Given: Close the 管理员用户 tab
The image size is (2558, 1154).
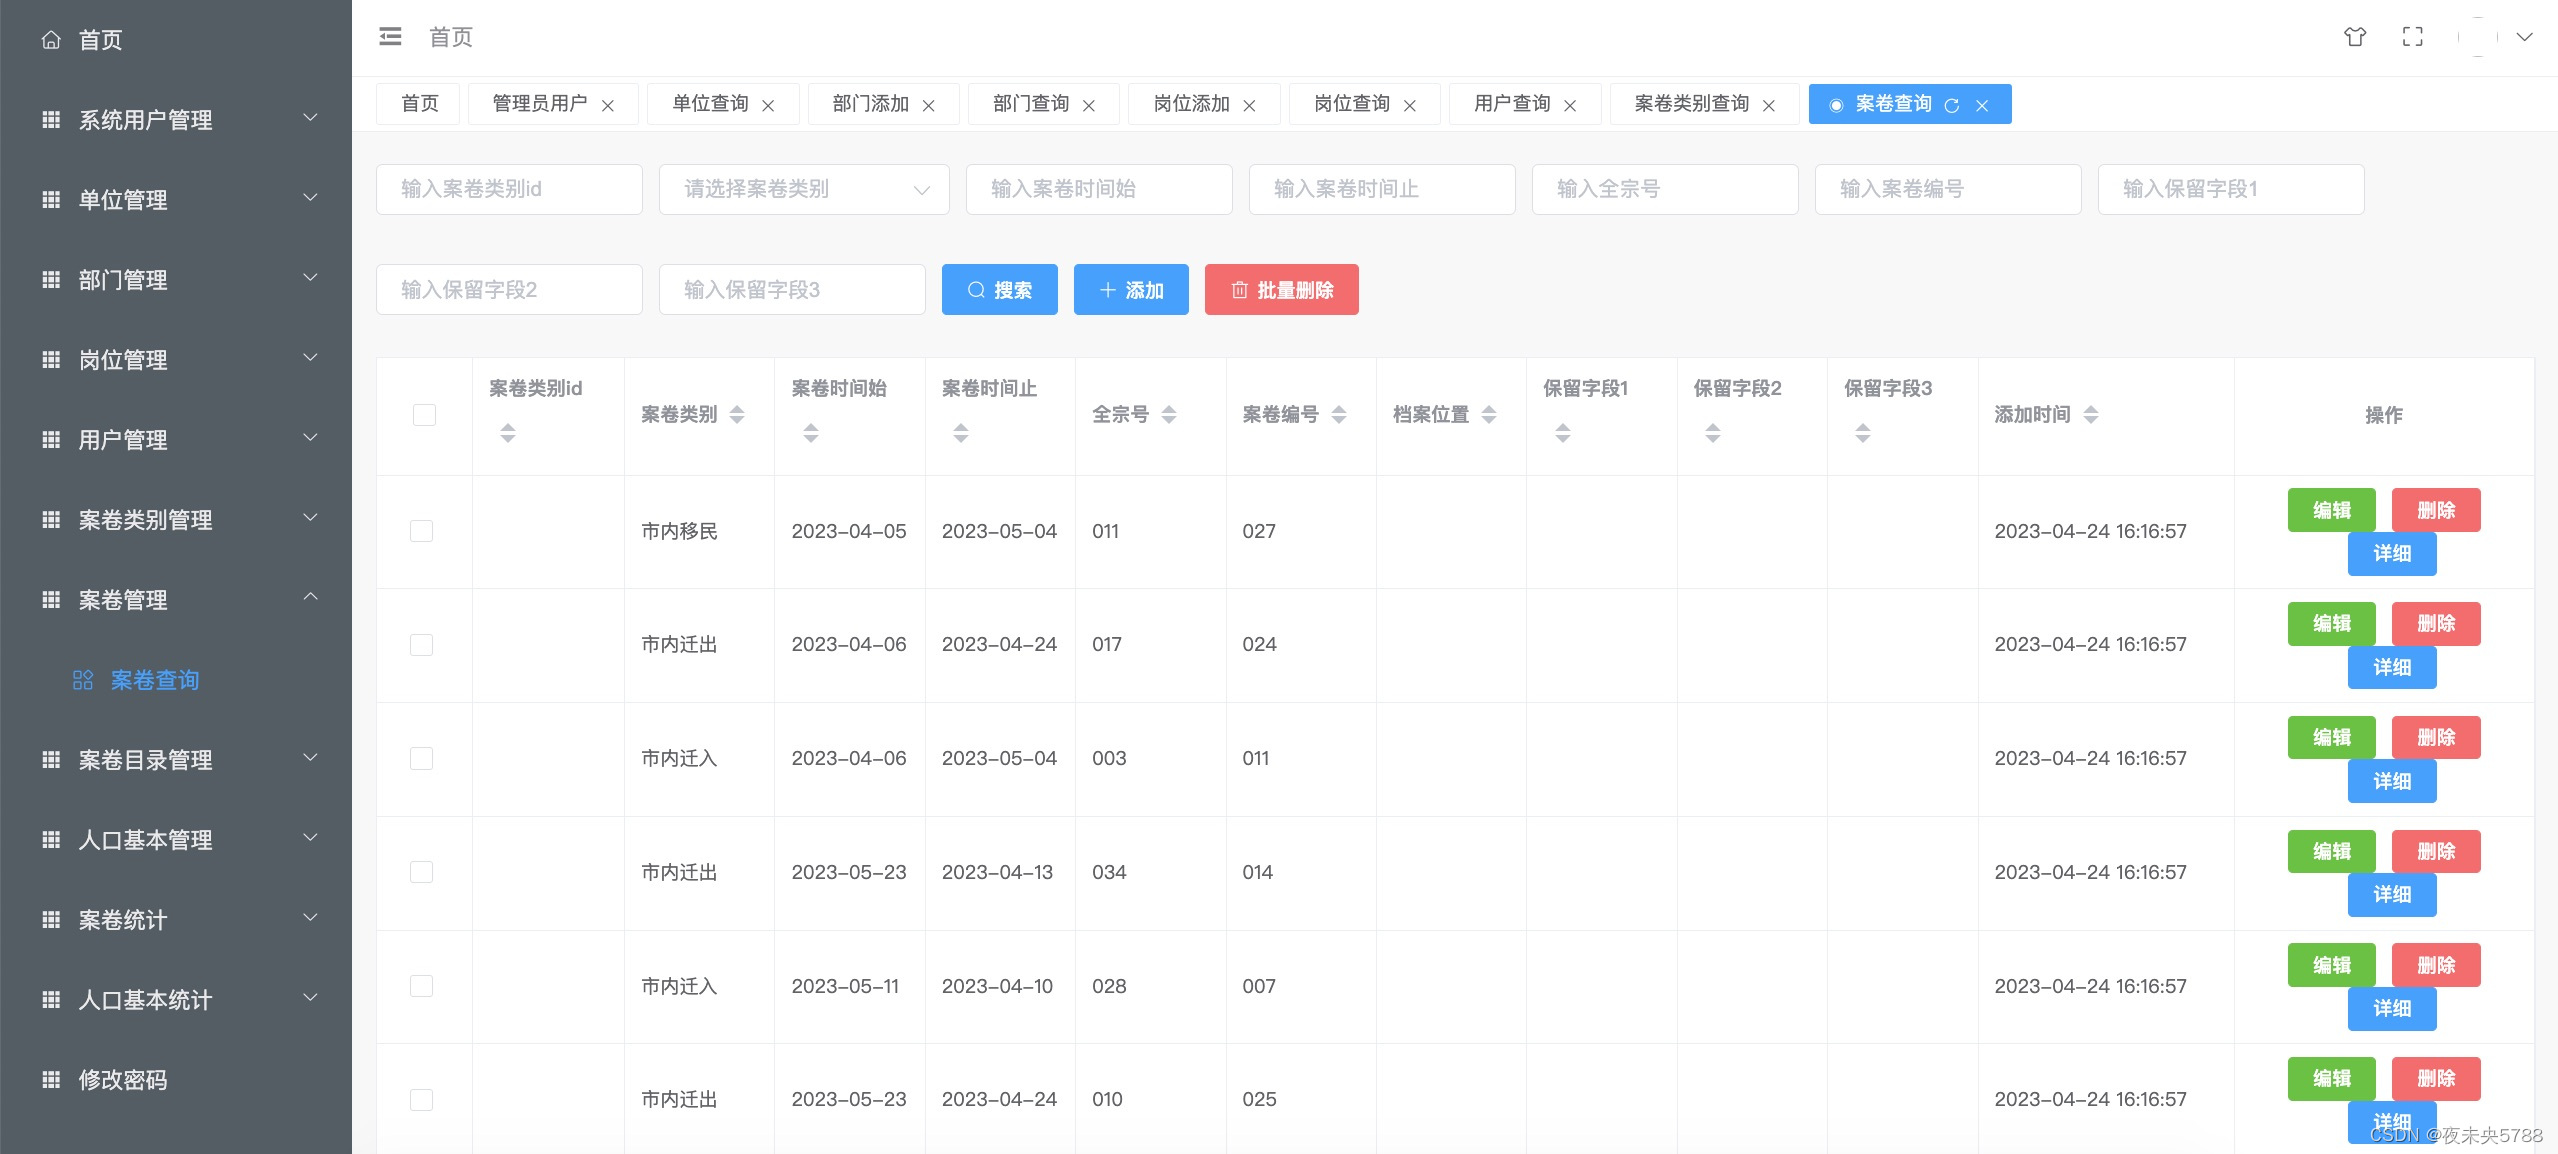Looking at the screenshot, I should point(607,105).
